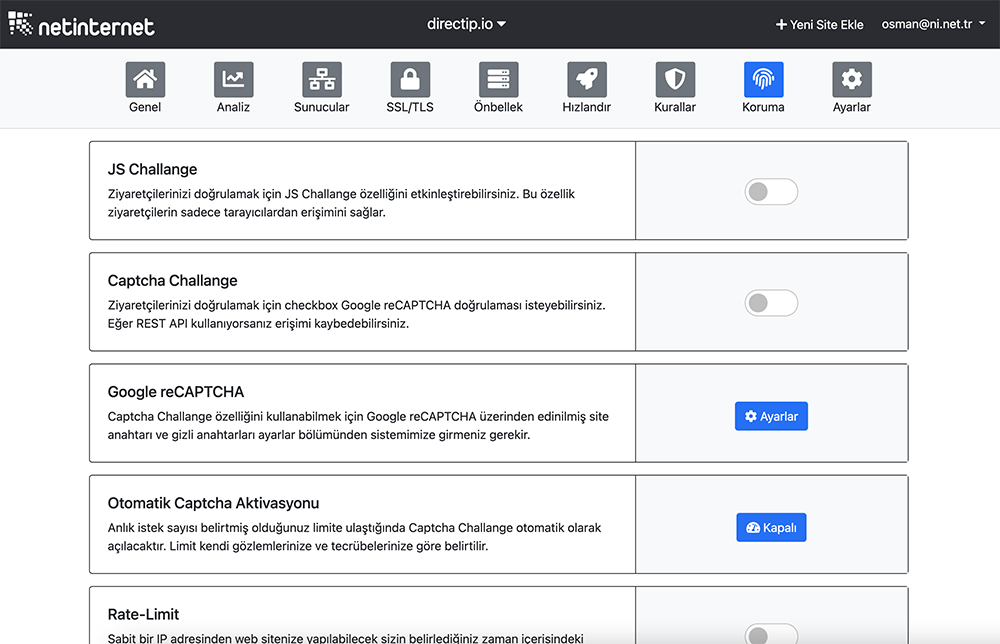
Task: Go to the Genel tab label
Action: [x=145, y=107]
